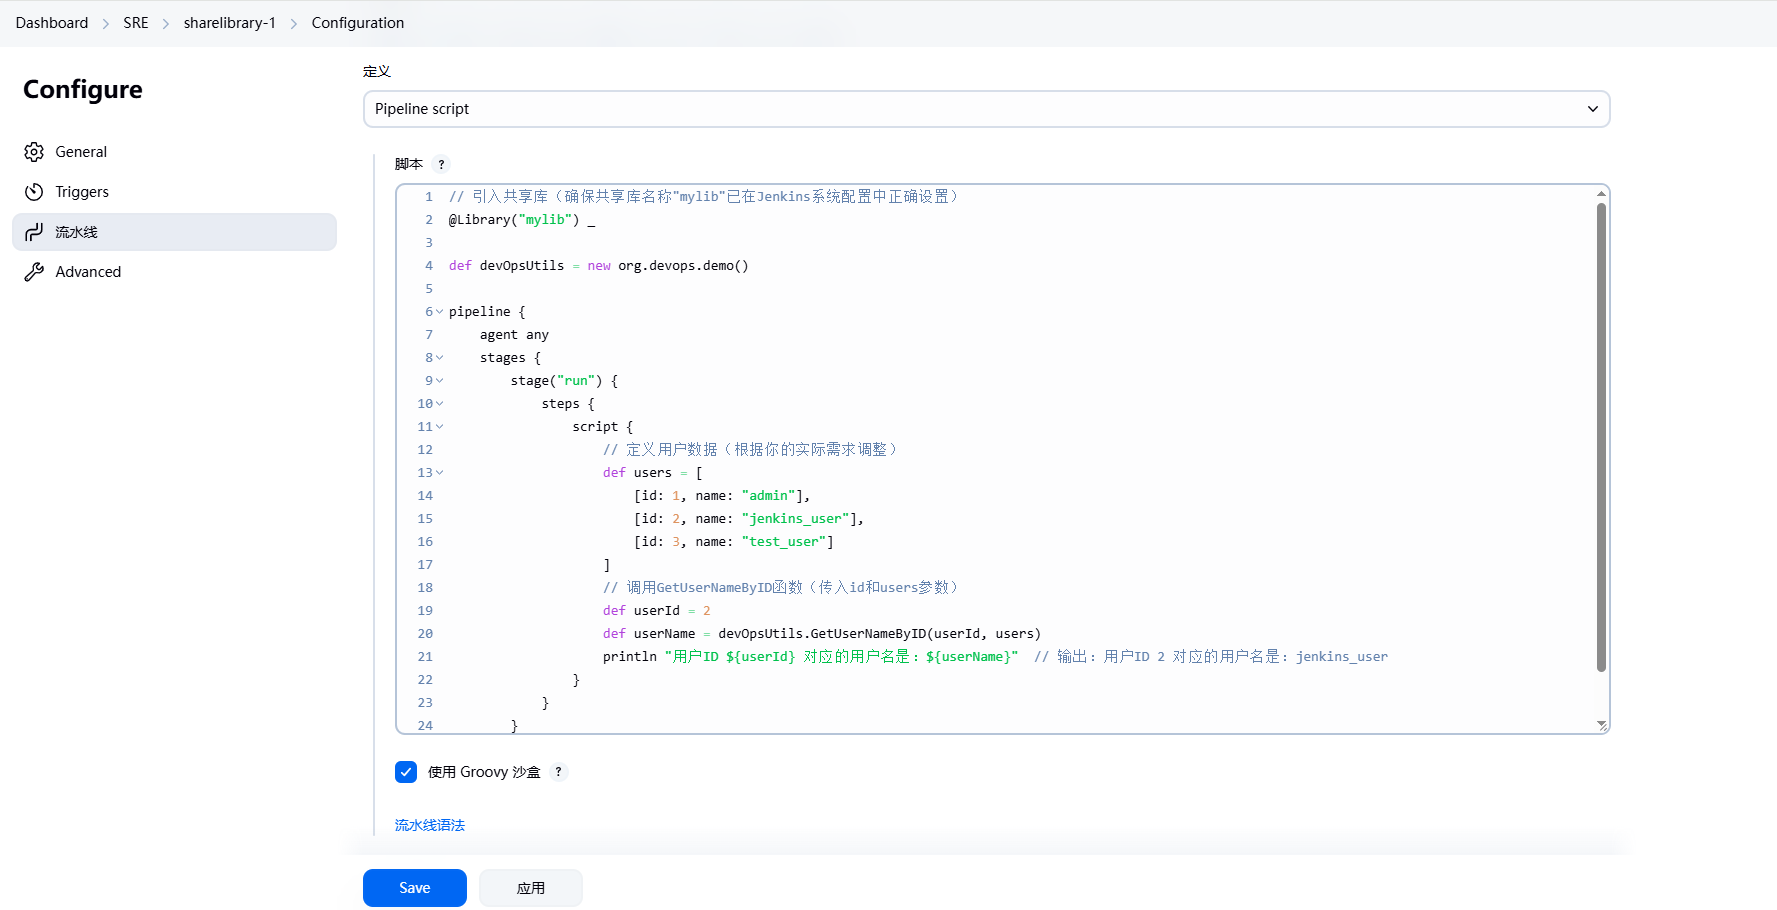
Task: Click the editor resize handle corner
Action: click(1601, 726)
